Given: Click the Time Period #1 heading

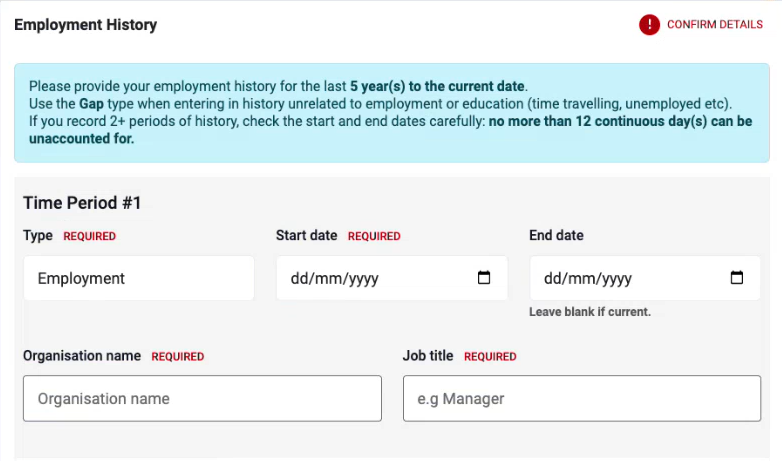Looking at the screenshot, I should 82,203.
